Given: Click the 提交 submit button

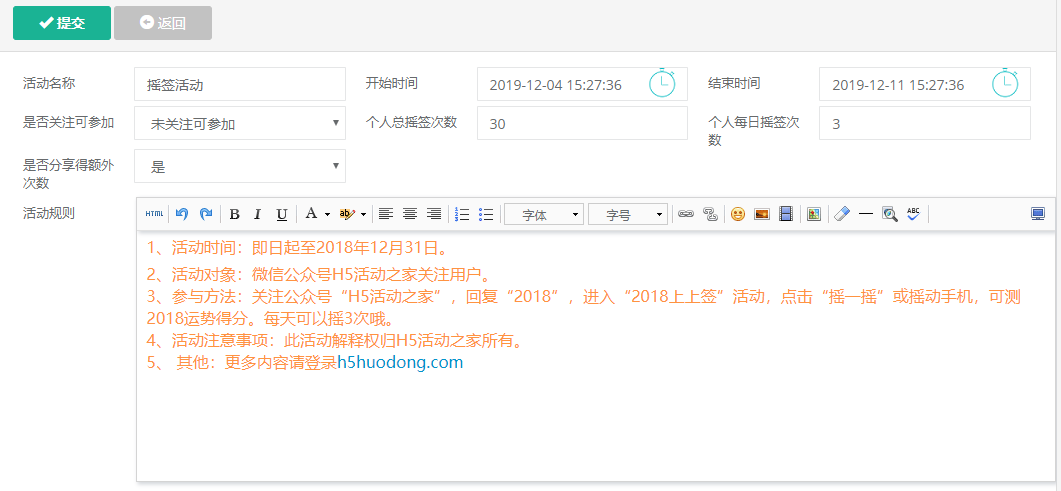Looking at the screenshot, I should [62, 23].
